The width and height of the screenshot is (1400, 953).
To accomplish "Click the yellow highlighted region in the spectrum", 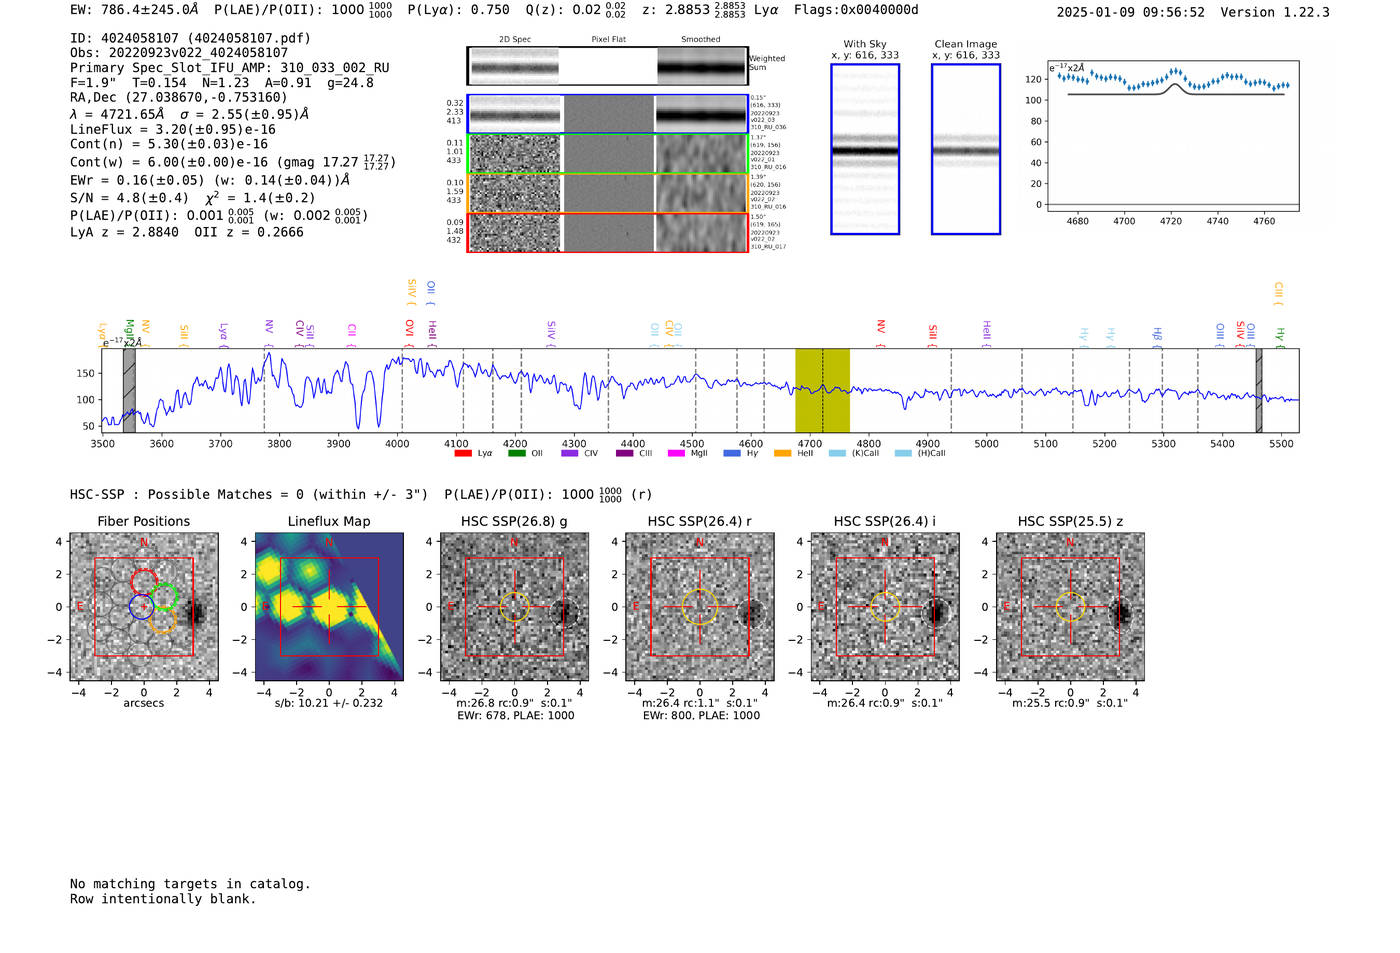I will click(822, 390).
